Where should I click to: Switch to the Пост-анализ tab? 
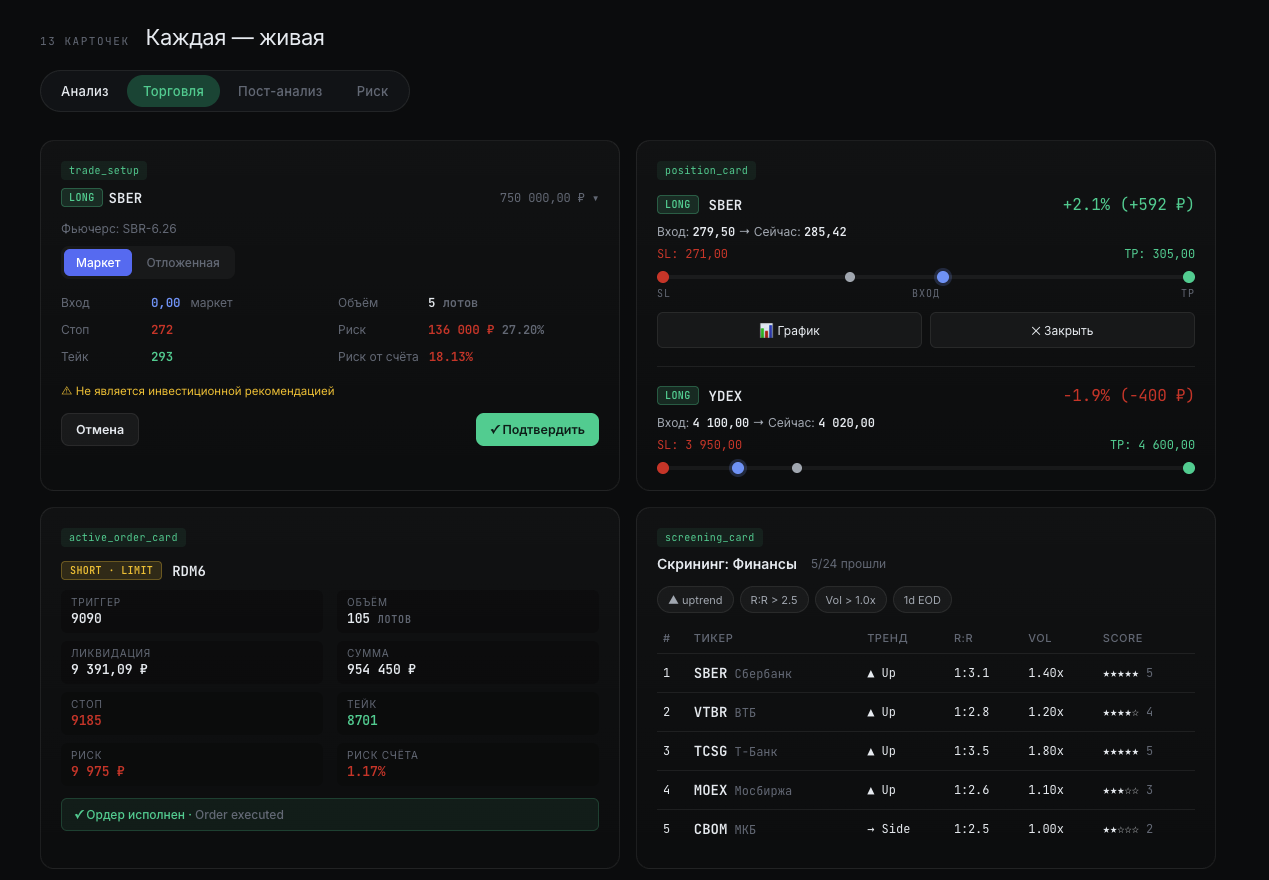[280, 91]
